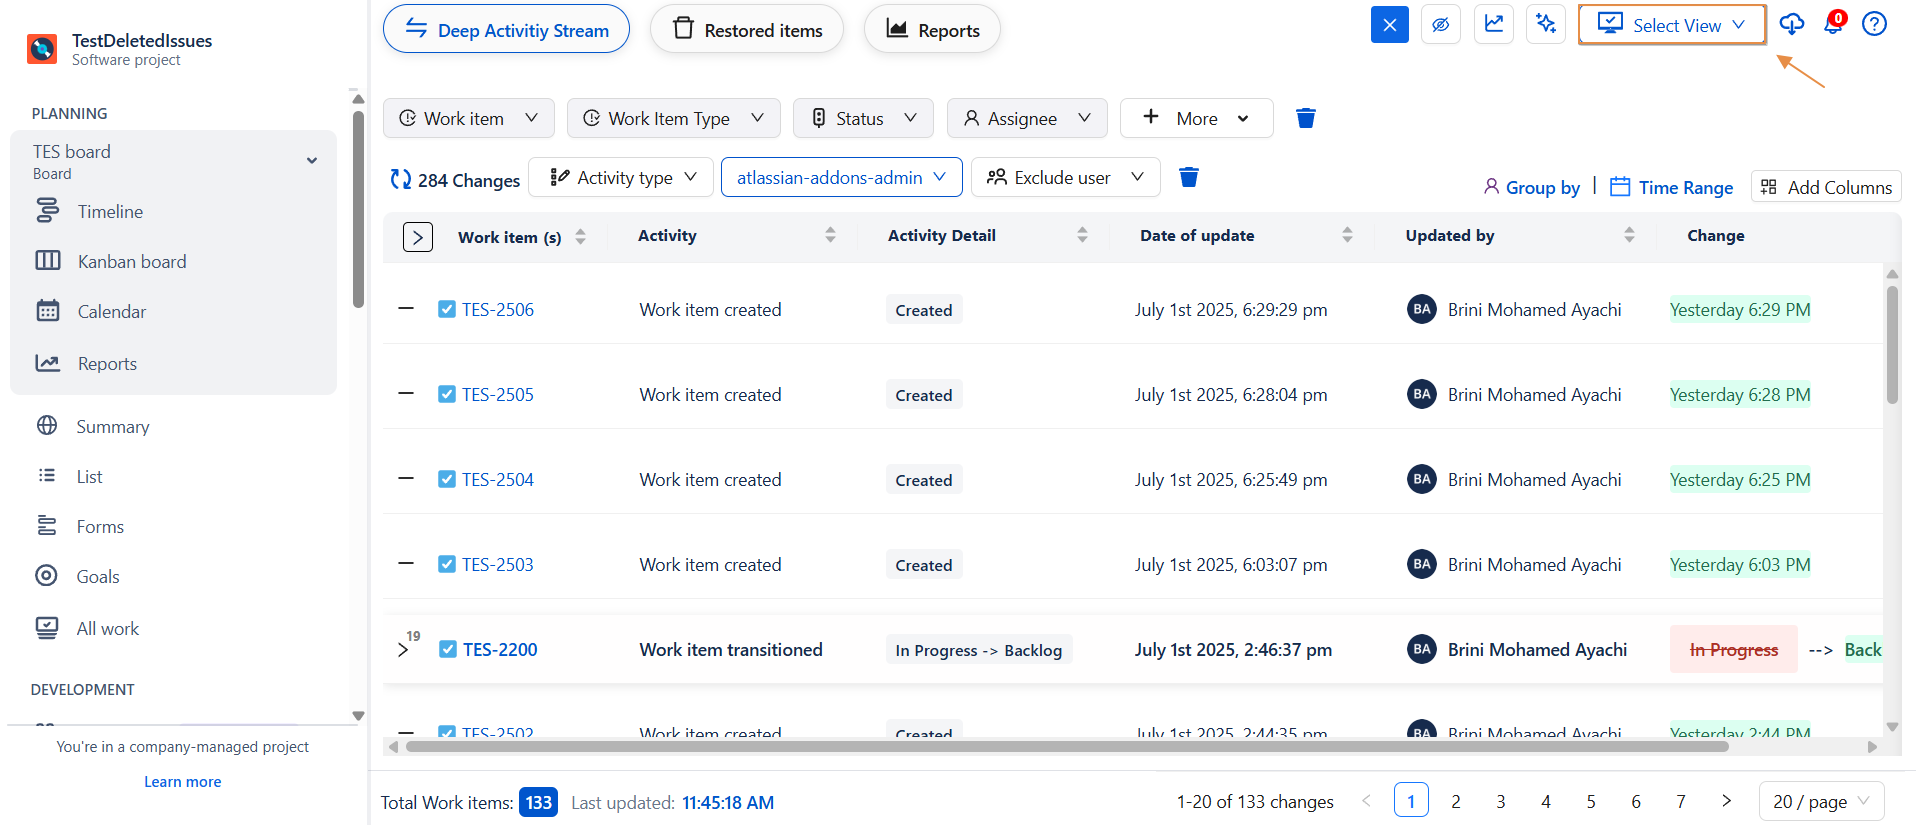Open the line chart icon in top toolbar
The height and width of the screenshot is (825, 1916).
coord(1494,25)
